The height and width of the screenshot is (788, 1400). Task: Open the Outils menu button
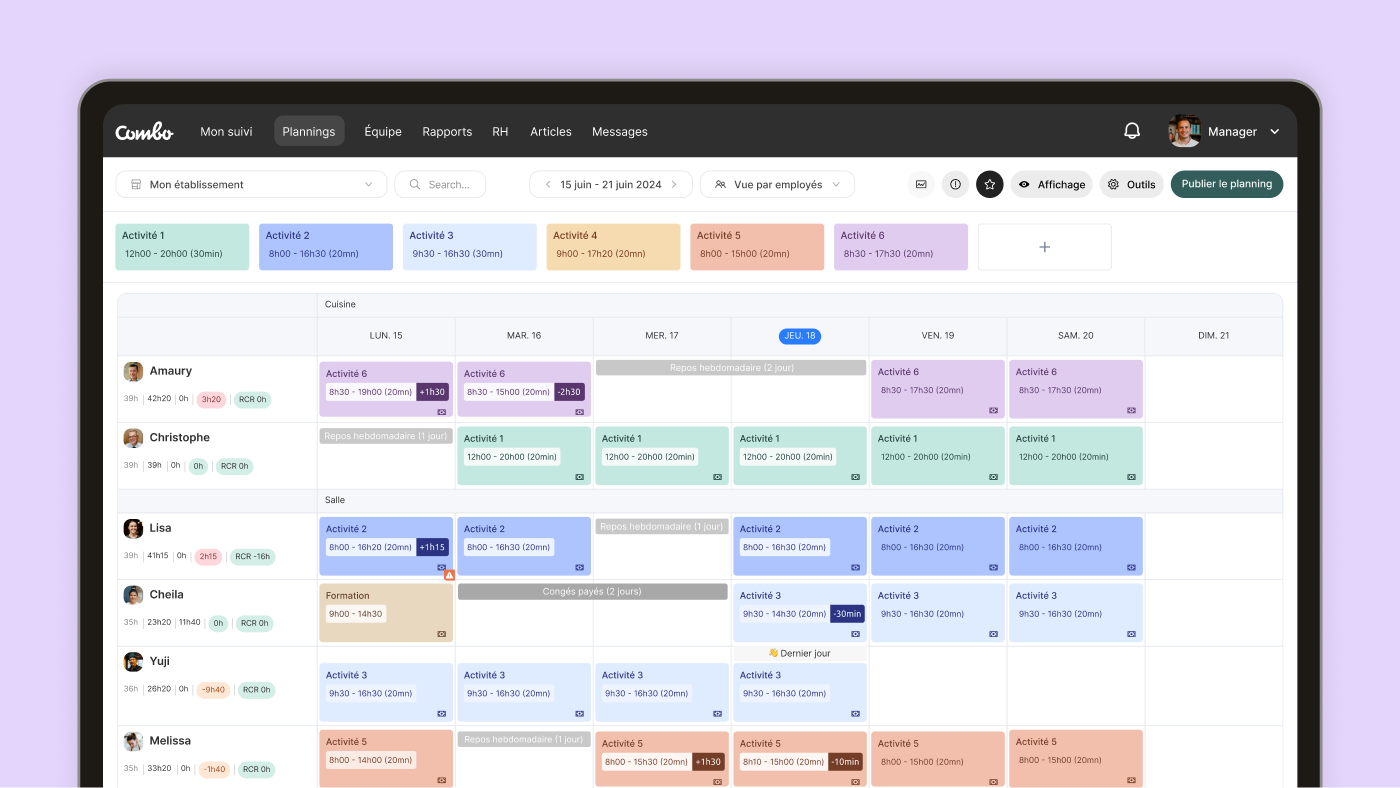pyautogui.click(x=1131, y=184)
